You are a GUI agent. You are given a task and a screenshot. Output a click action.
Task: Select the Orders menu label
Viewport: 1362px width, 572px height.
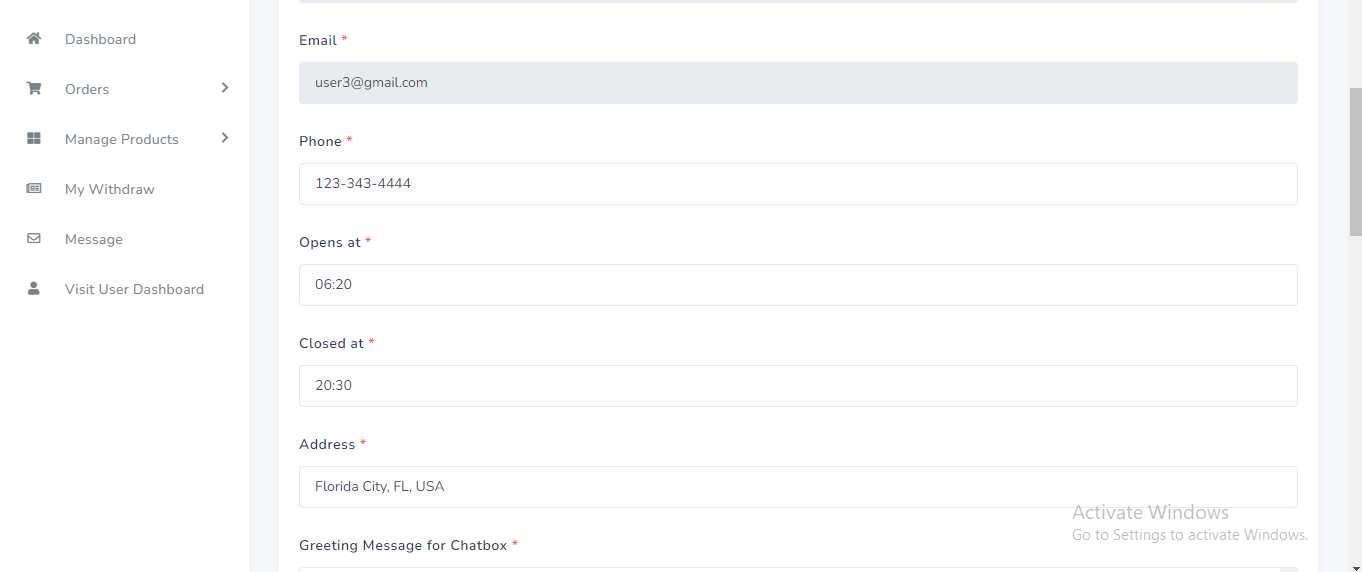(87, 89)
